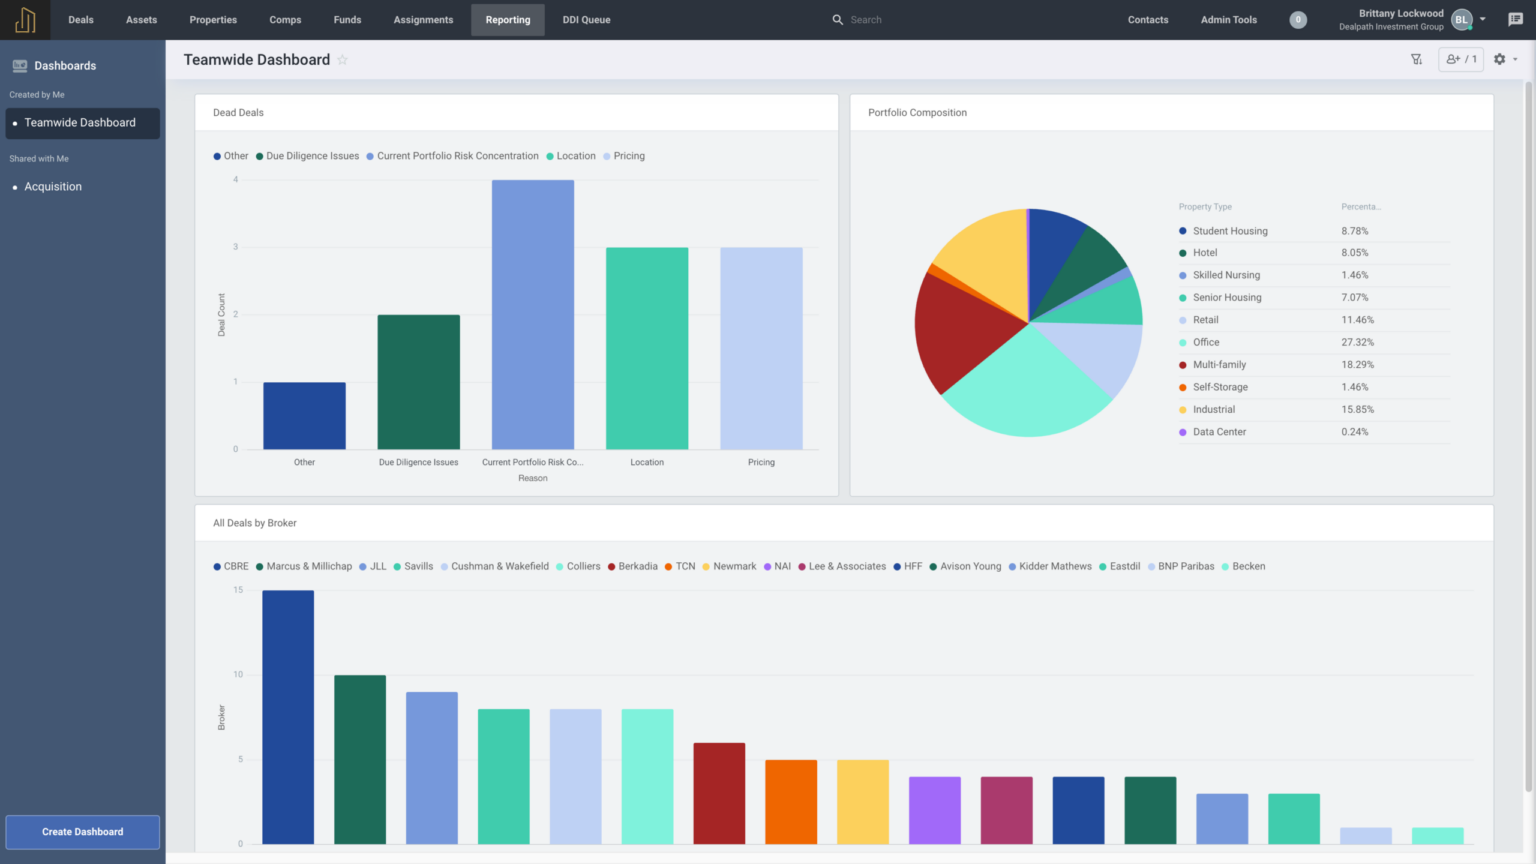The width and height of the screenshot is (1536, 864).
Task: Open the caret dropdown beside the settings gear
Action: pyautogui.click(x=1516, y=59)
